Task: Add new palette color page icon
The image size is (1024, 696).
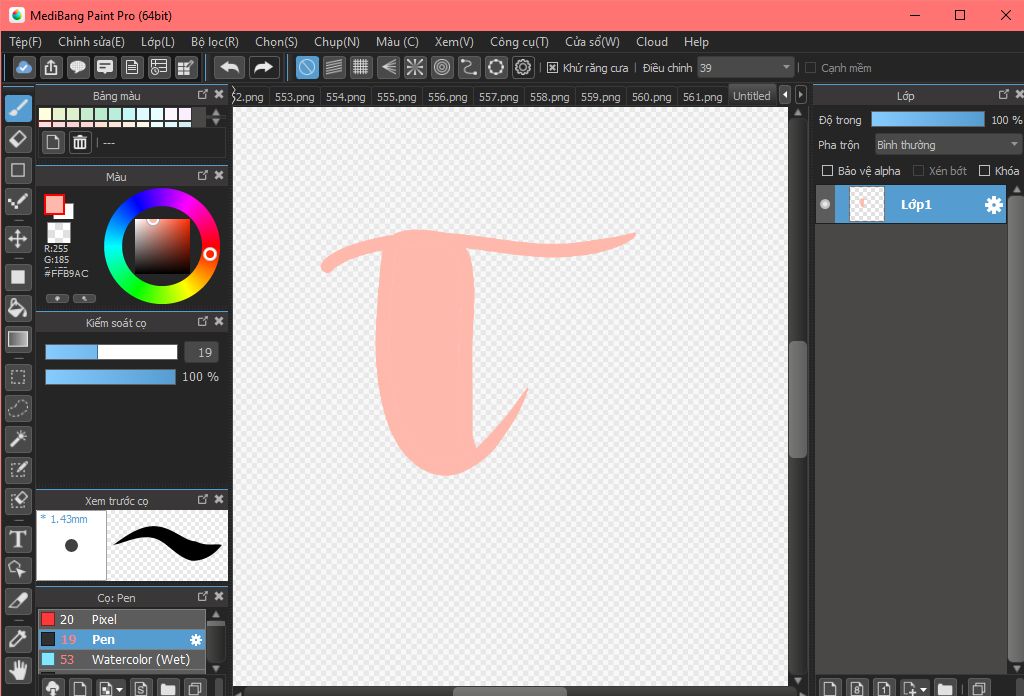Action: (x=53, y=142)
